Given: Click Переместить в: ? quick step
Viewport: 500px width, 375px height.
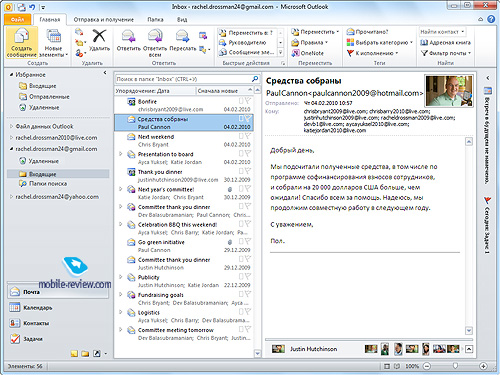Looking at the screenshot, I should coord(247,32).
